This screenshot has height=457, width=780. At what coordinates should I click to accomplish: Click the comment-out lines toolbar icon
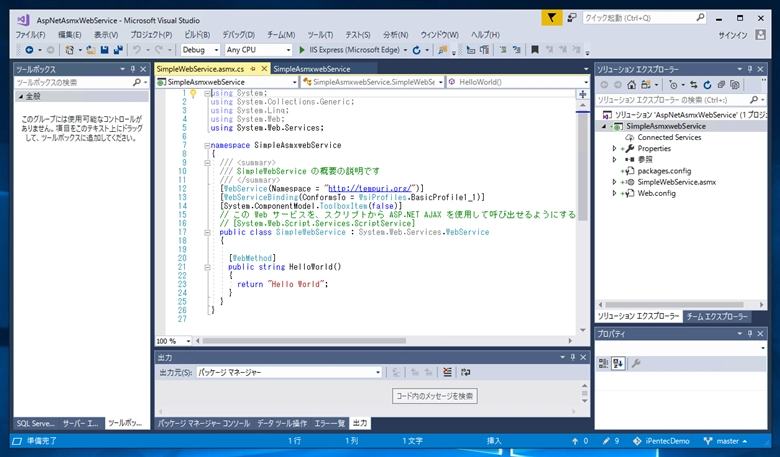point(503,50)
